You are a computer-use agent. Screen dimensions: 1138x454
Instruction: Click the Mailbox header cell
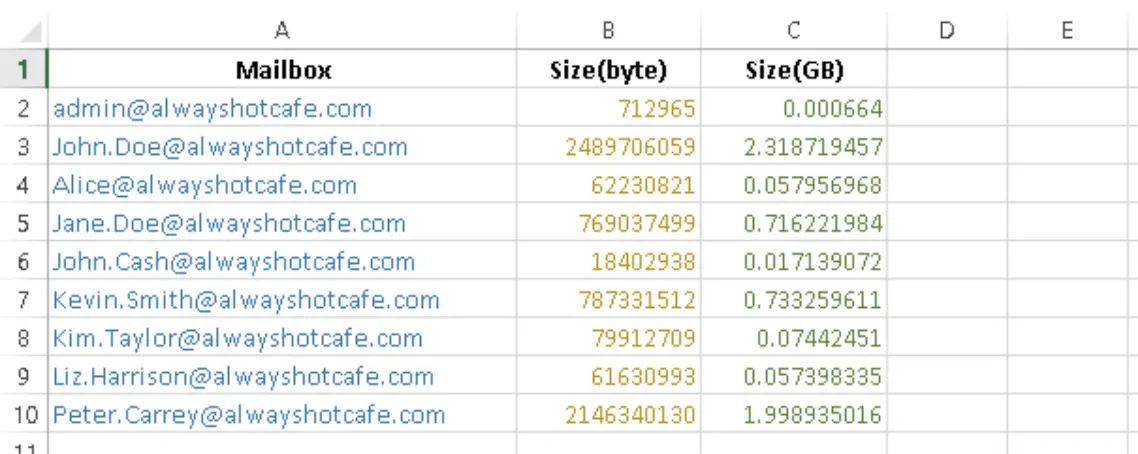click(x=282, y=70)
